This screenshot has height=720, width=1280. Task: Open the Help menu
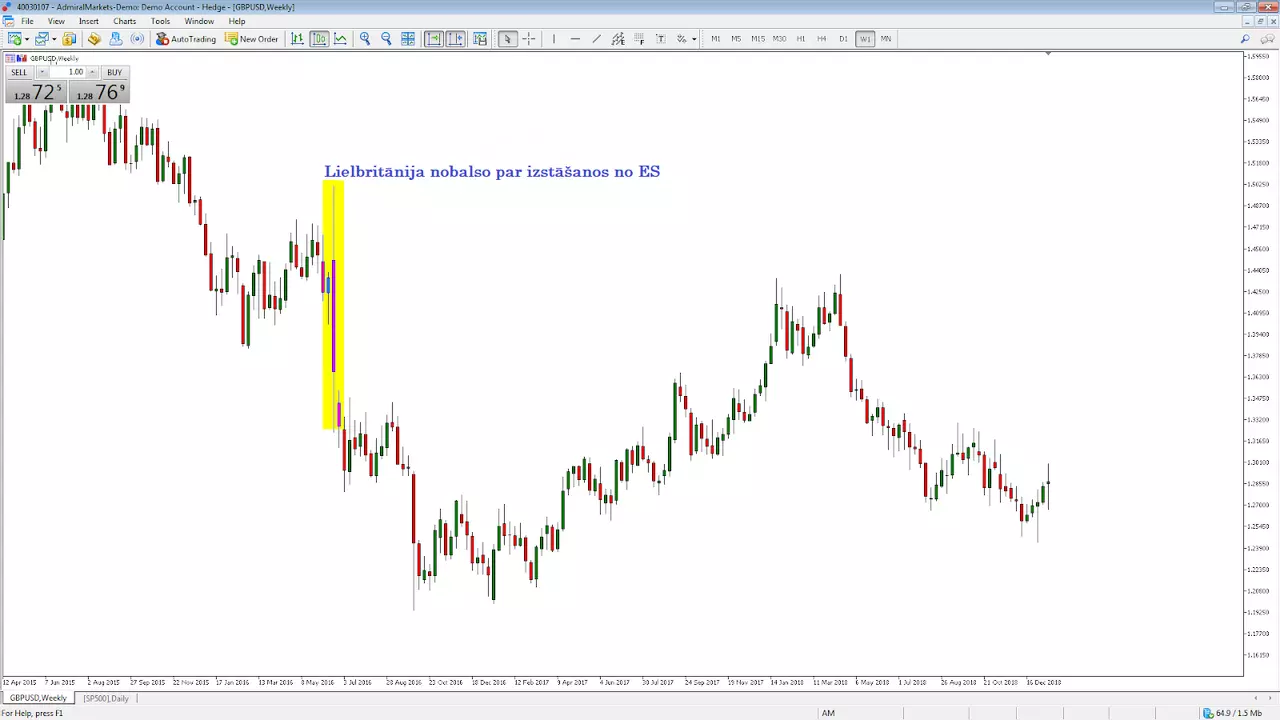(x=237, y=21)
